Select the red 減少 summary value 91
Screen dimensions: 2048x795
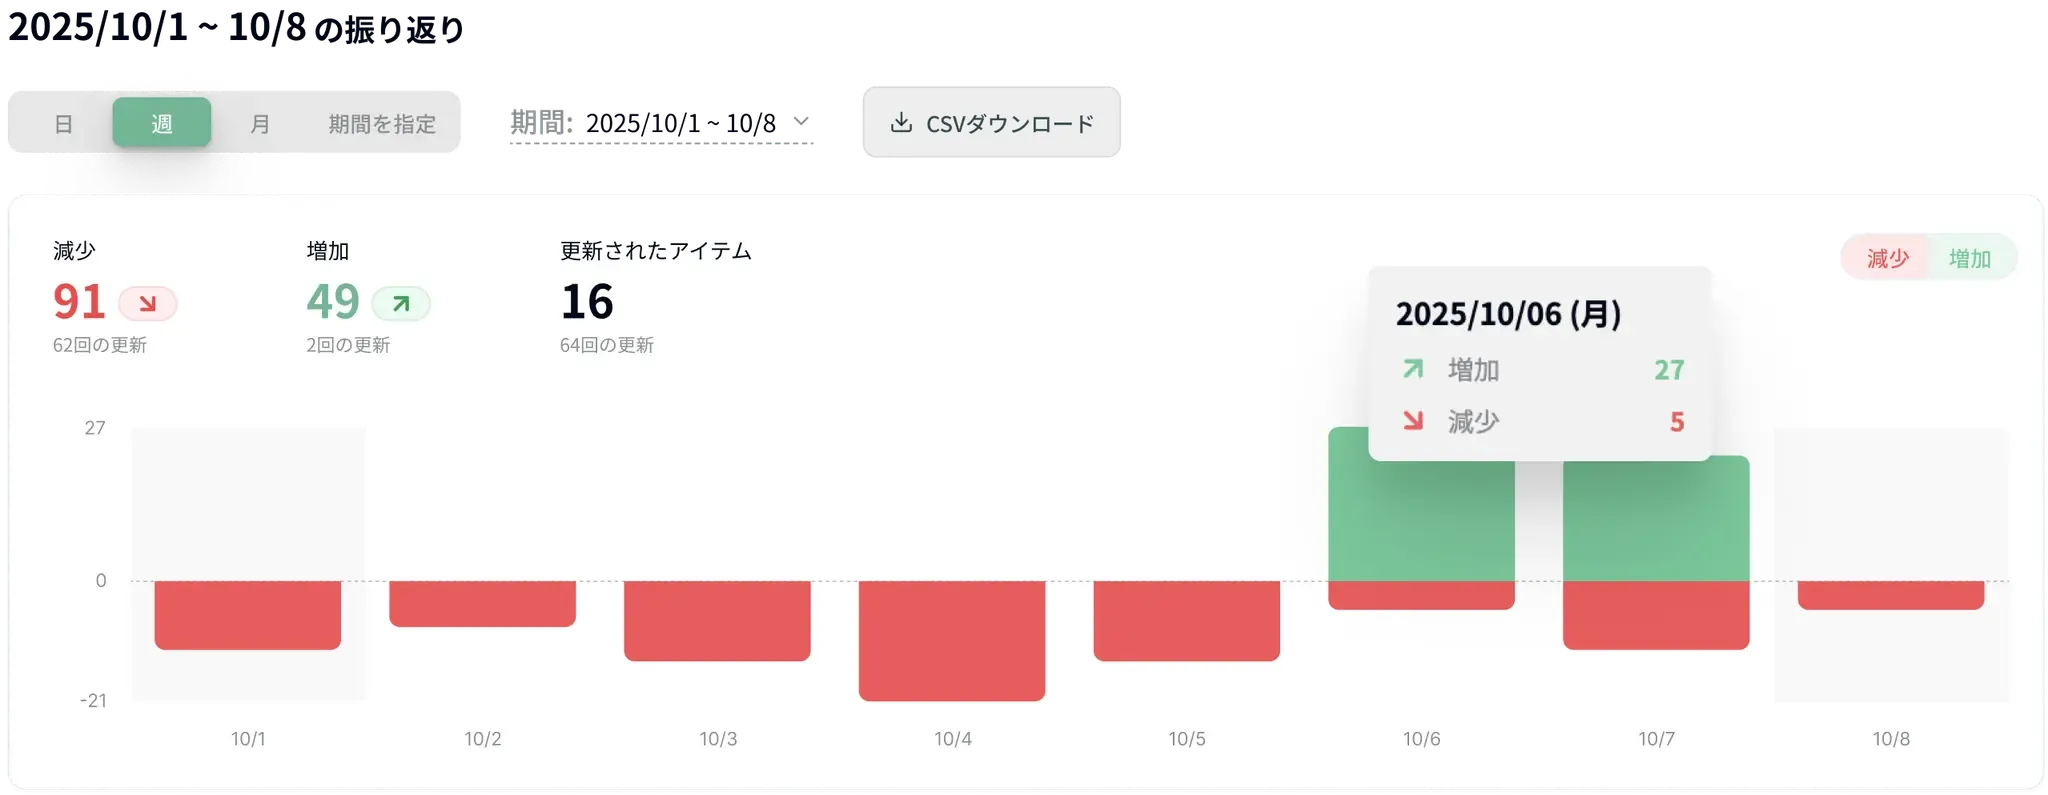point(80,300)
